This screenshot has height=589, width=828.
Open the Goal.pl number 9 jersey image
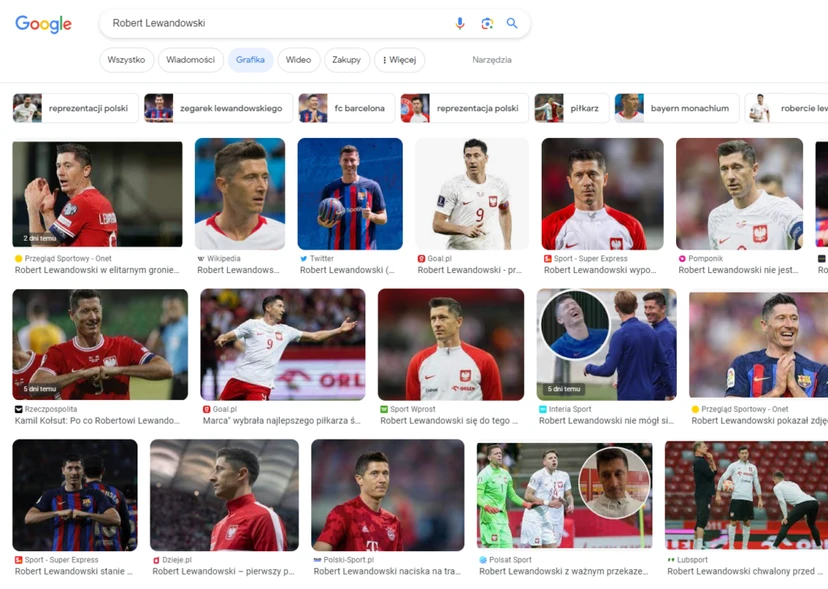472,194
